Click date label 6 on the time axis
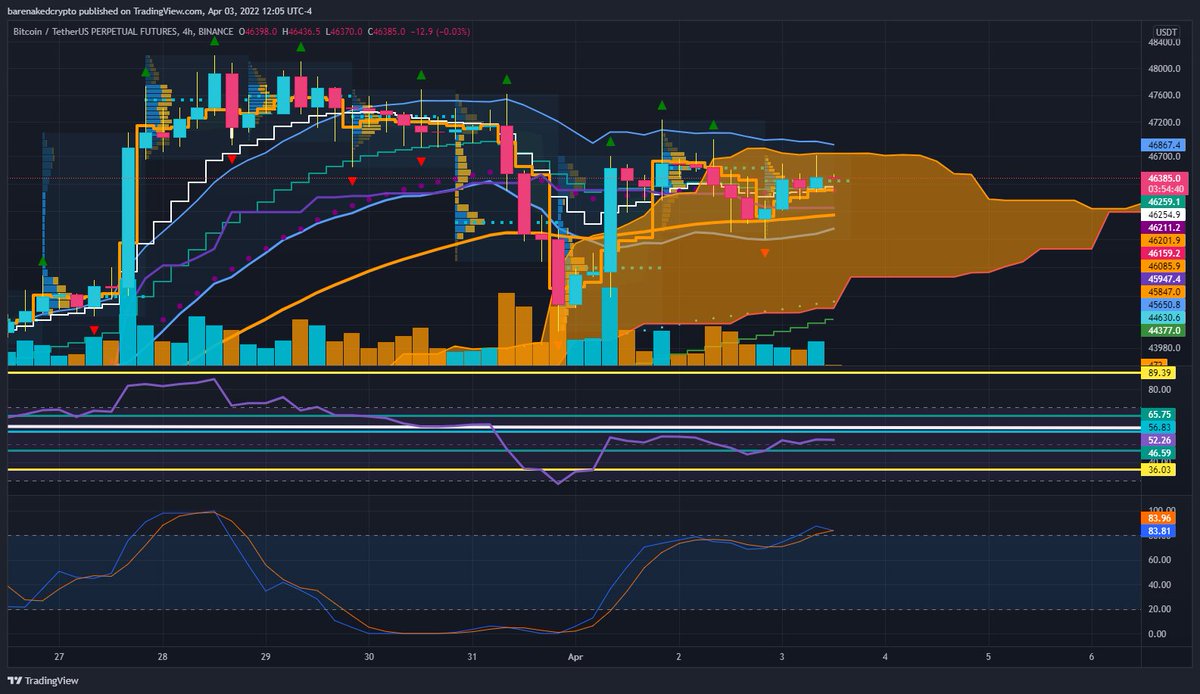 [x=1091, y=657]
